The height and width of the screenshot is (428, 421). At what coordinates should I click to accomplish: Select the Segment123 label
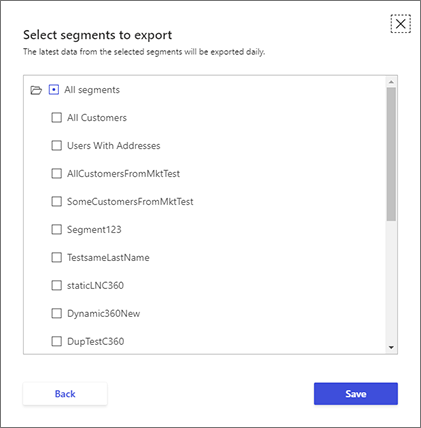click(94, 230)
